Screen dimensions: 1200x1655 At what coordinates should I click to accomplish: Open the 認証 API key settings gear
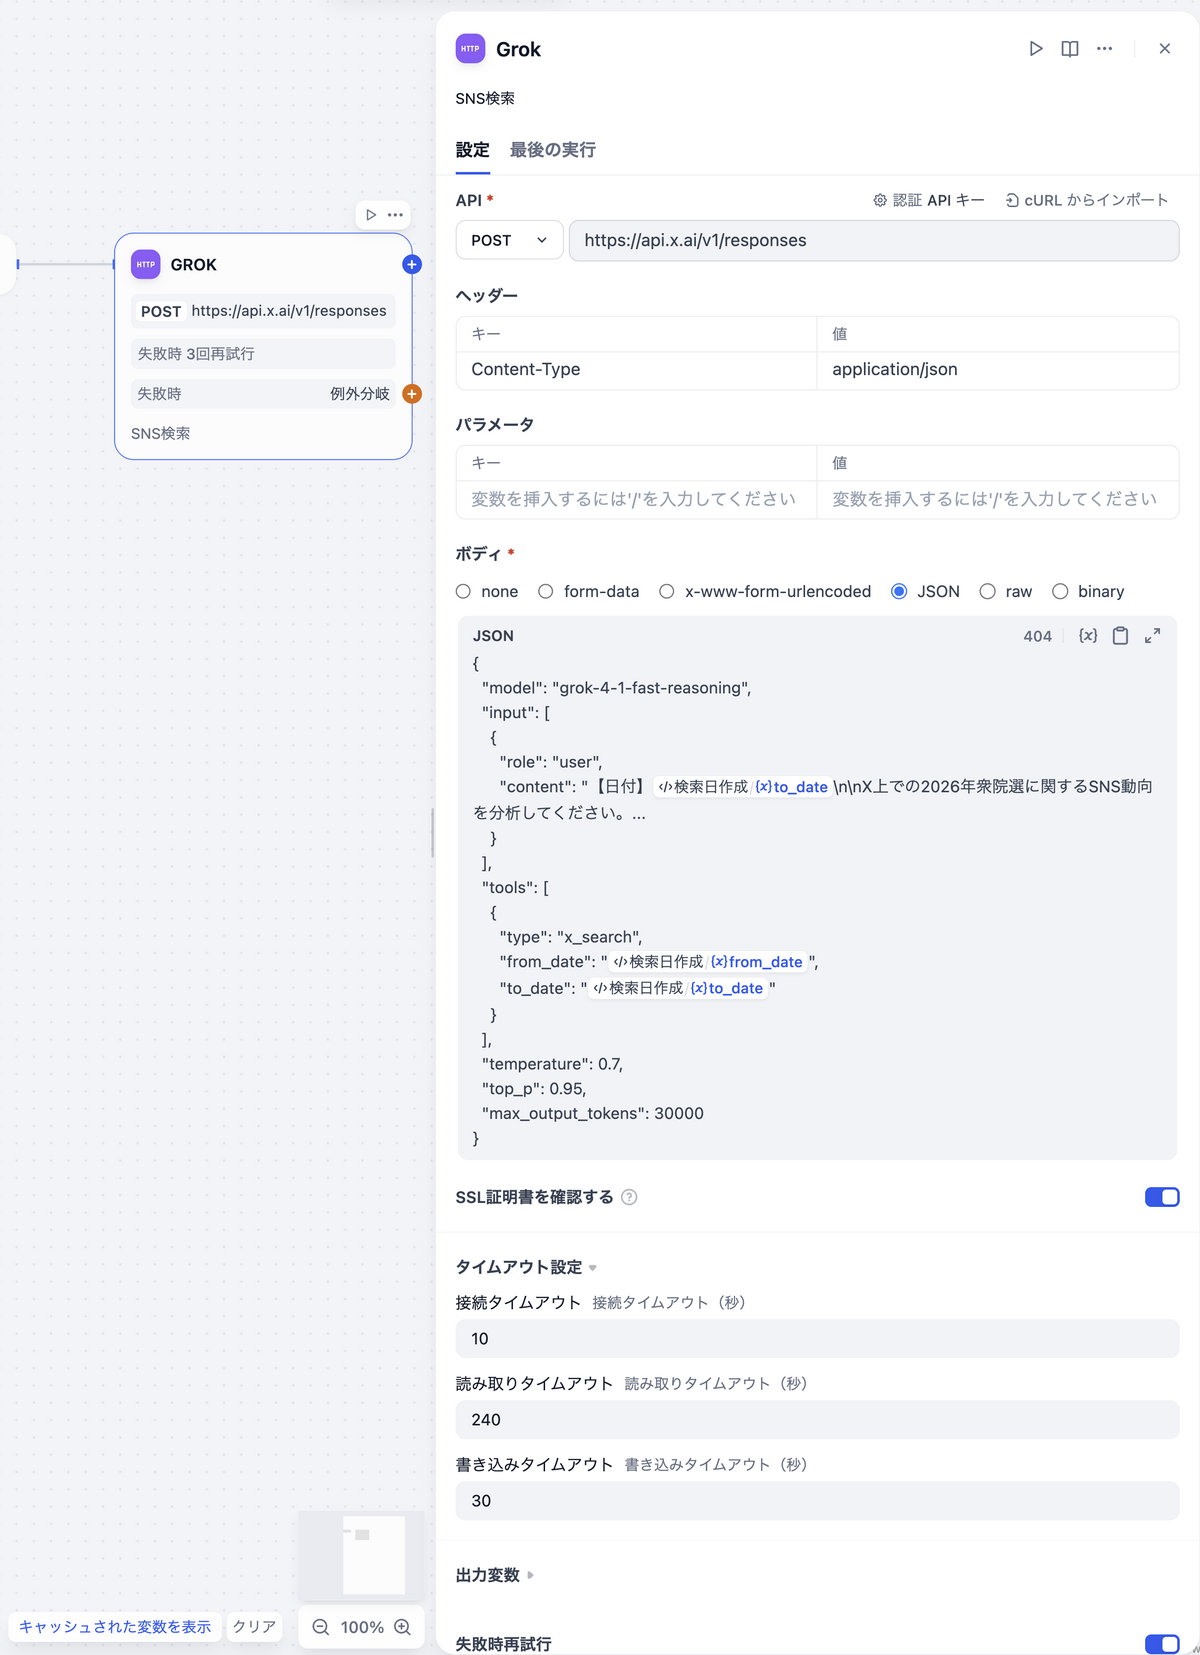[x=882, y=199]
